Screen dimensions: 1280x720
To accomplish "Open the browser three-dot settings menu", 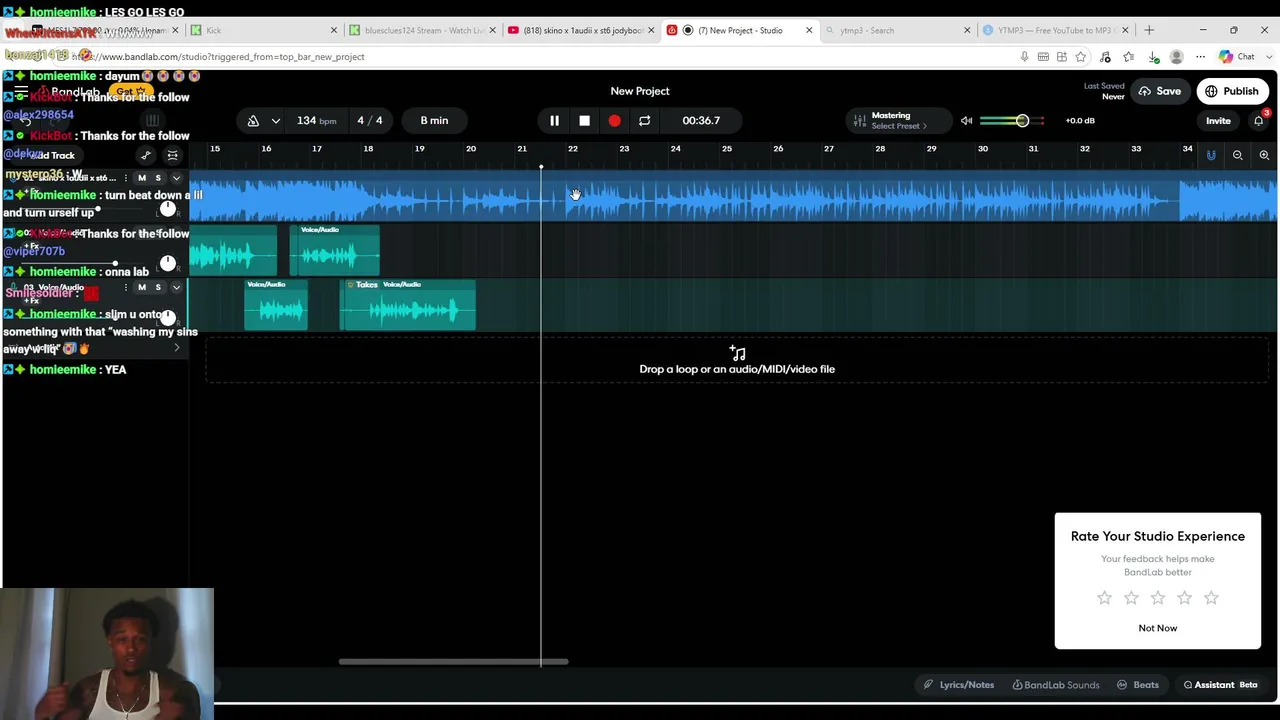I will (1200, 57).
